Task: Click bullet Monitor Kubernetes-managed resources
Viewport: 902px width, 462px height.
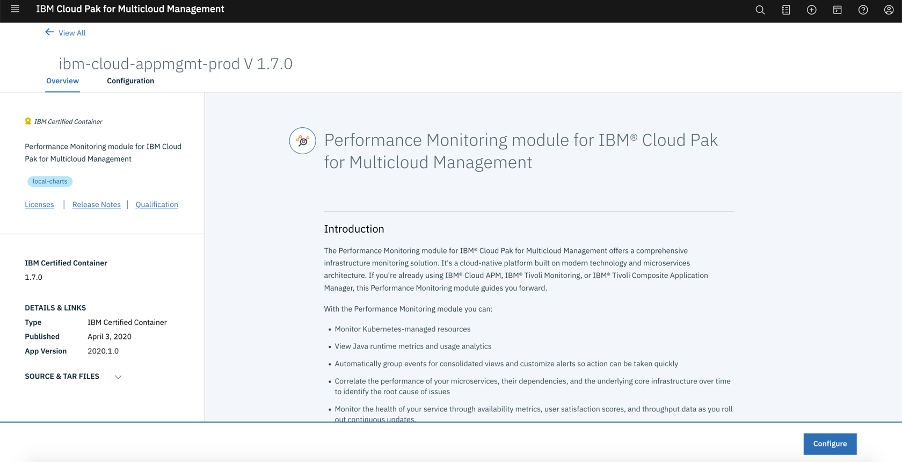Action: tap(403, 329)
